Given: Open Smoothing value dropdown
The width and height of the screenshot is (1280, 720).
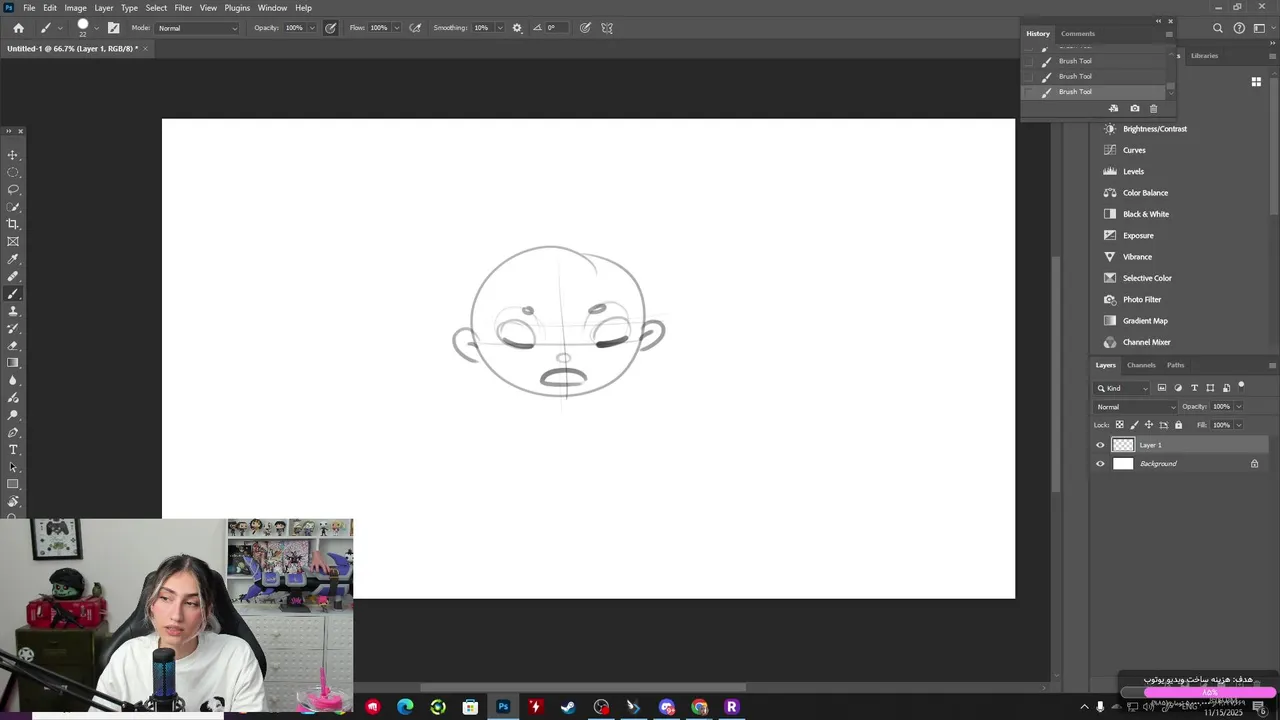Looking at the screenshot, I should coord(499,28).
